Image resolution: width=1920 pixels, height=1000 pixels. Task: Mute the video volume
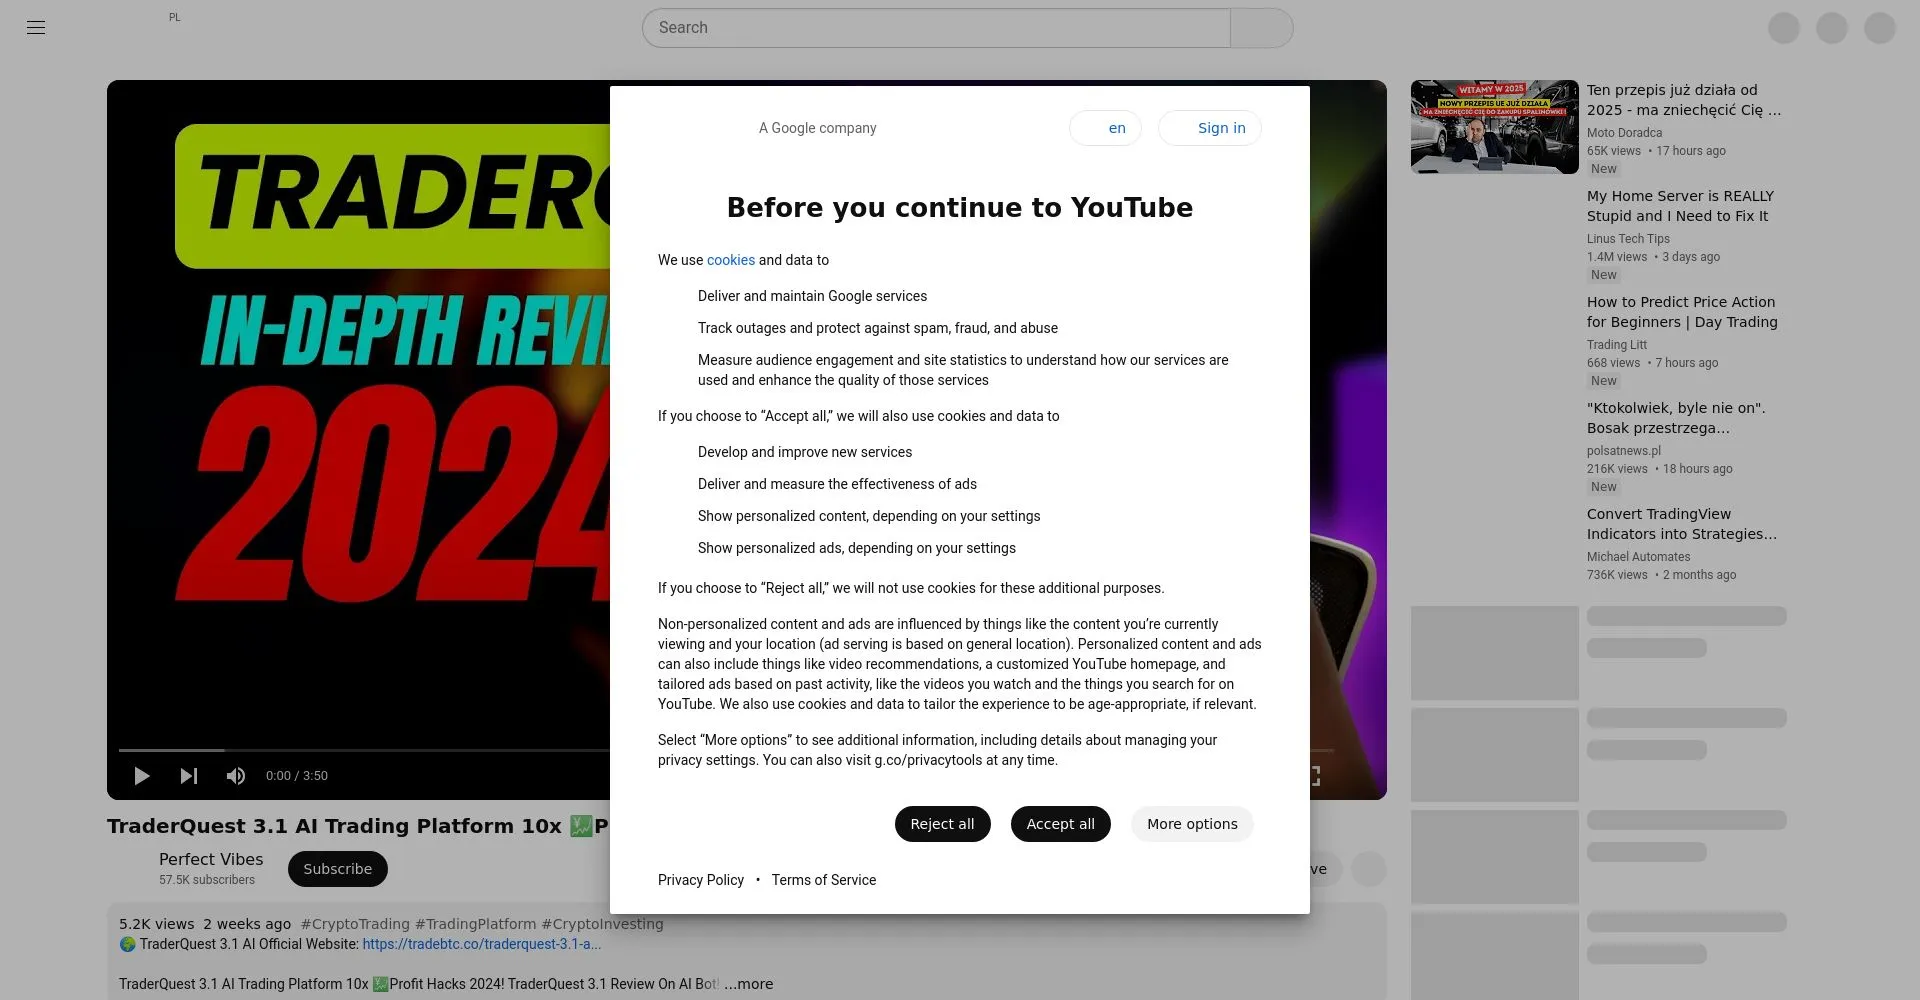236,776
